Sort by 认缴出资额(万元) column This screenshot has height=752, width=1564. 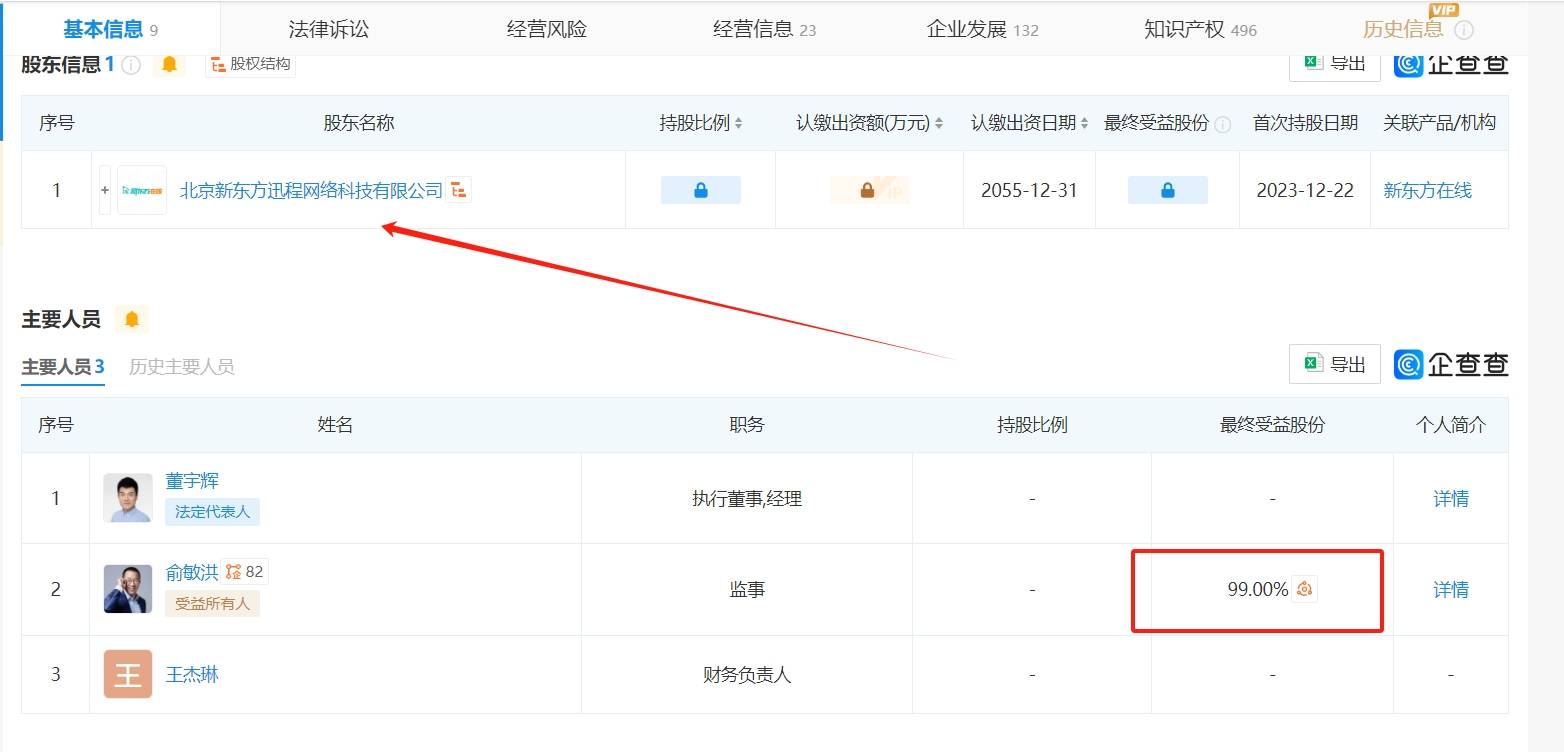(938, 124)
